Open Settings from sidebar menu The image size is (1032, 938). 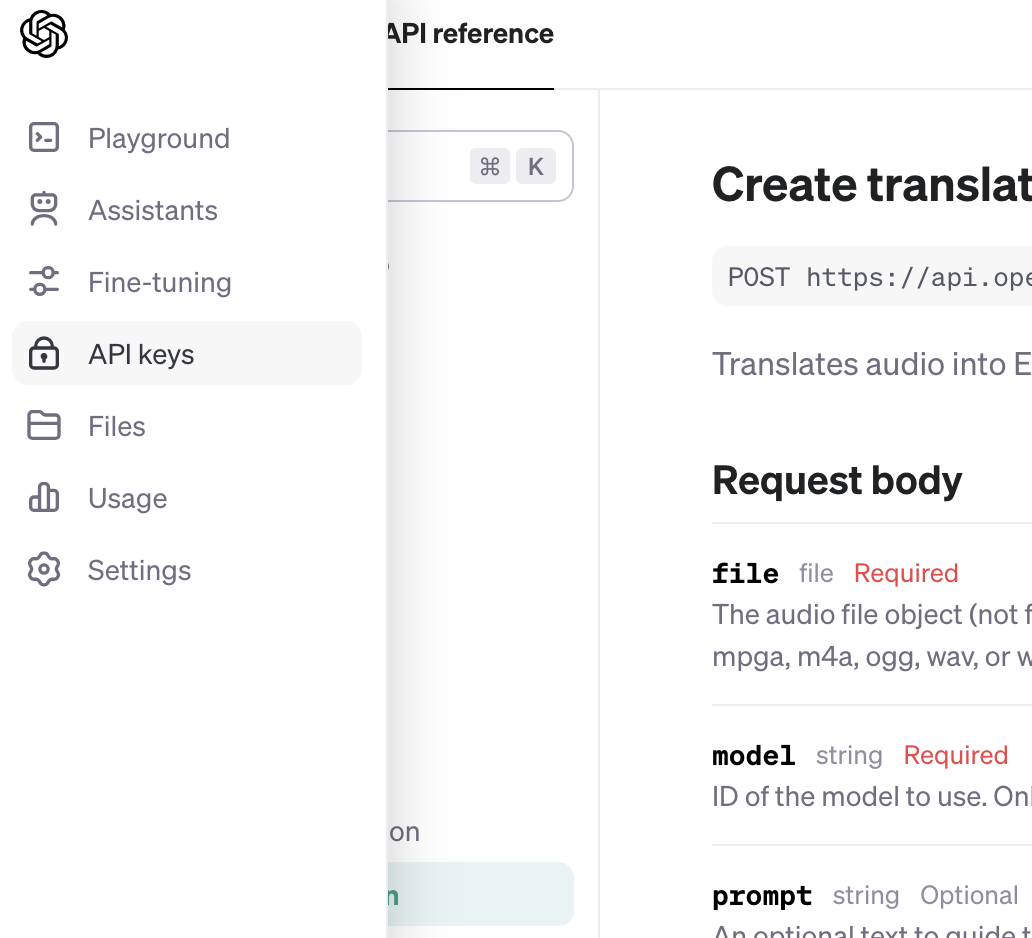(x=187, y=569)
